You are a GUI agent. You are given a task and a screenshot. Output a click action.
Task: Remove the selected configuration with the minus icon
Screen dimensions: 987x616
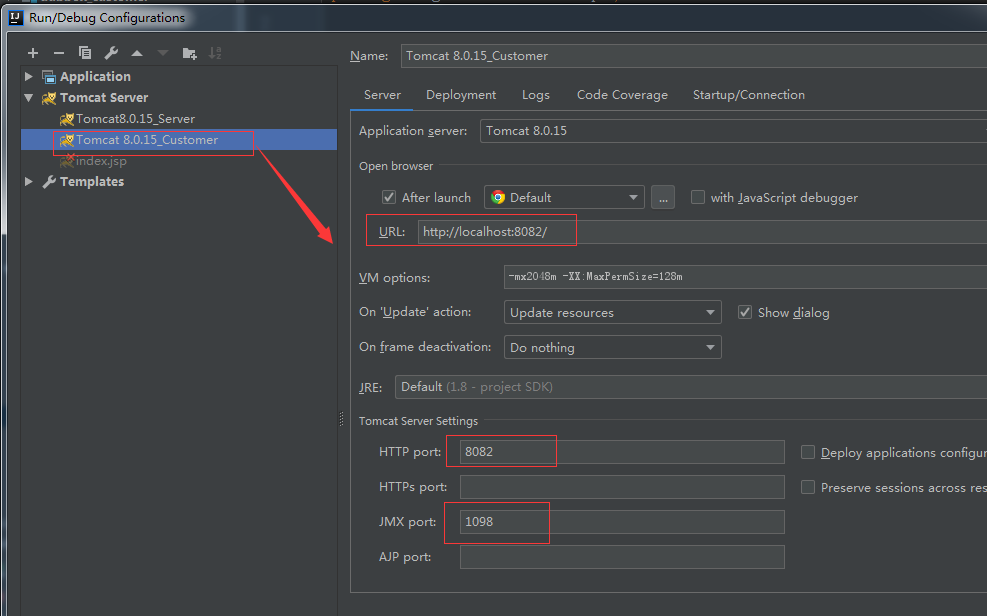59,53
